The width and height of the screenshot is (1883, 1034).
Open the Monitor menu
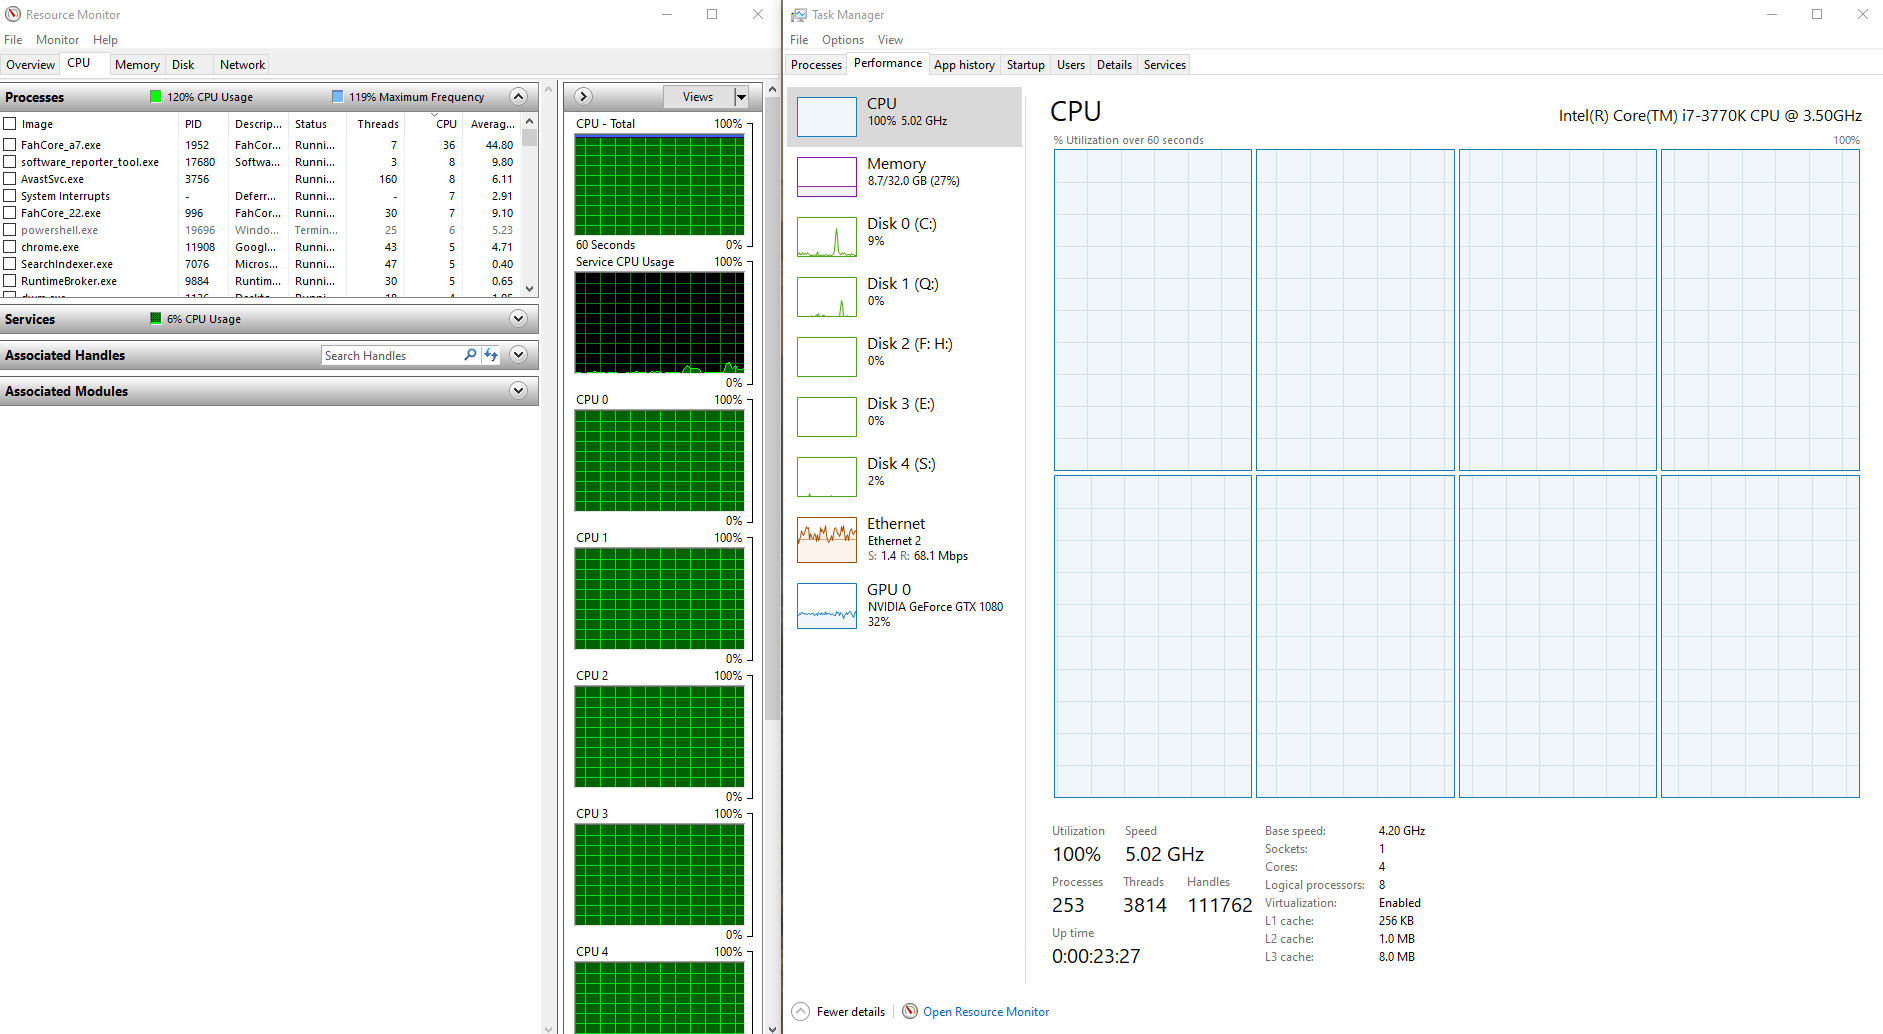(57, 40)
